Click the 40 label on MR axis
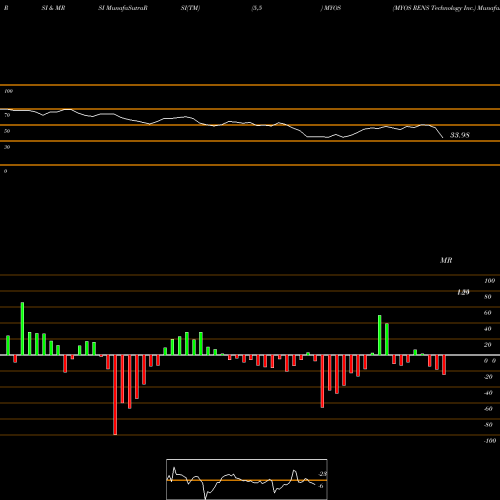 [x=488, y=329]
